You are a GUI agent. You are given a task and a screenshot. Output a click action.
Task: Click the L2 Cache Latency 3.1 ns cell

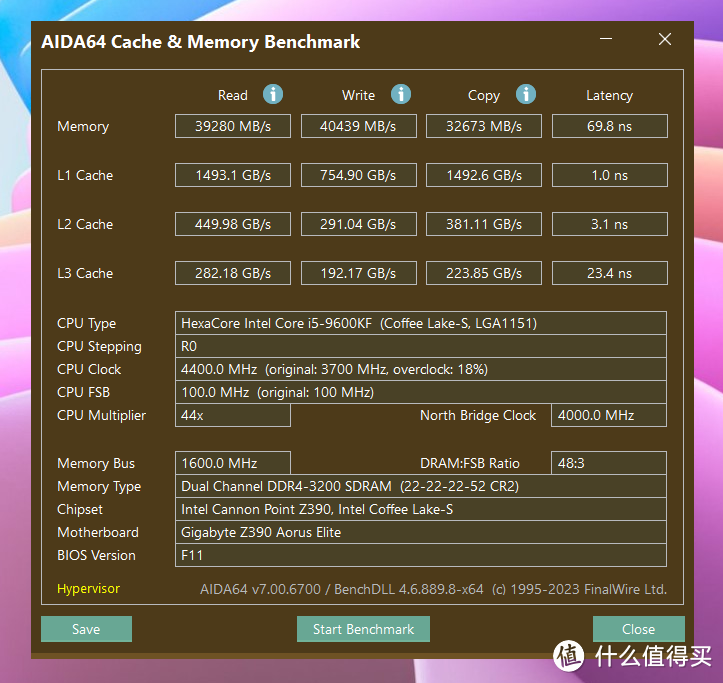click(x=610, y=224)
